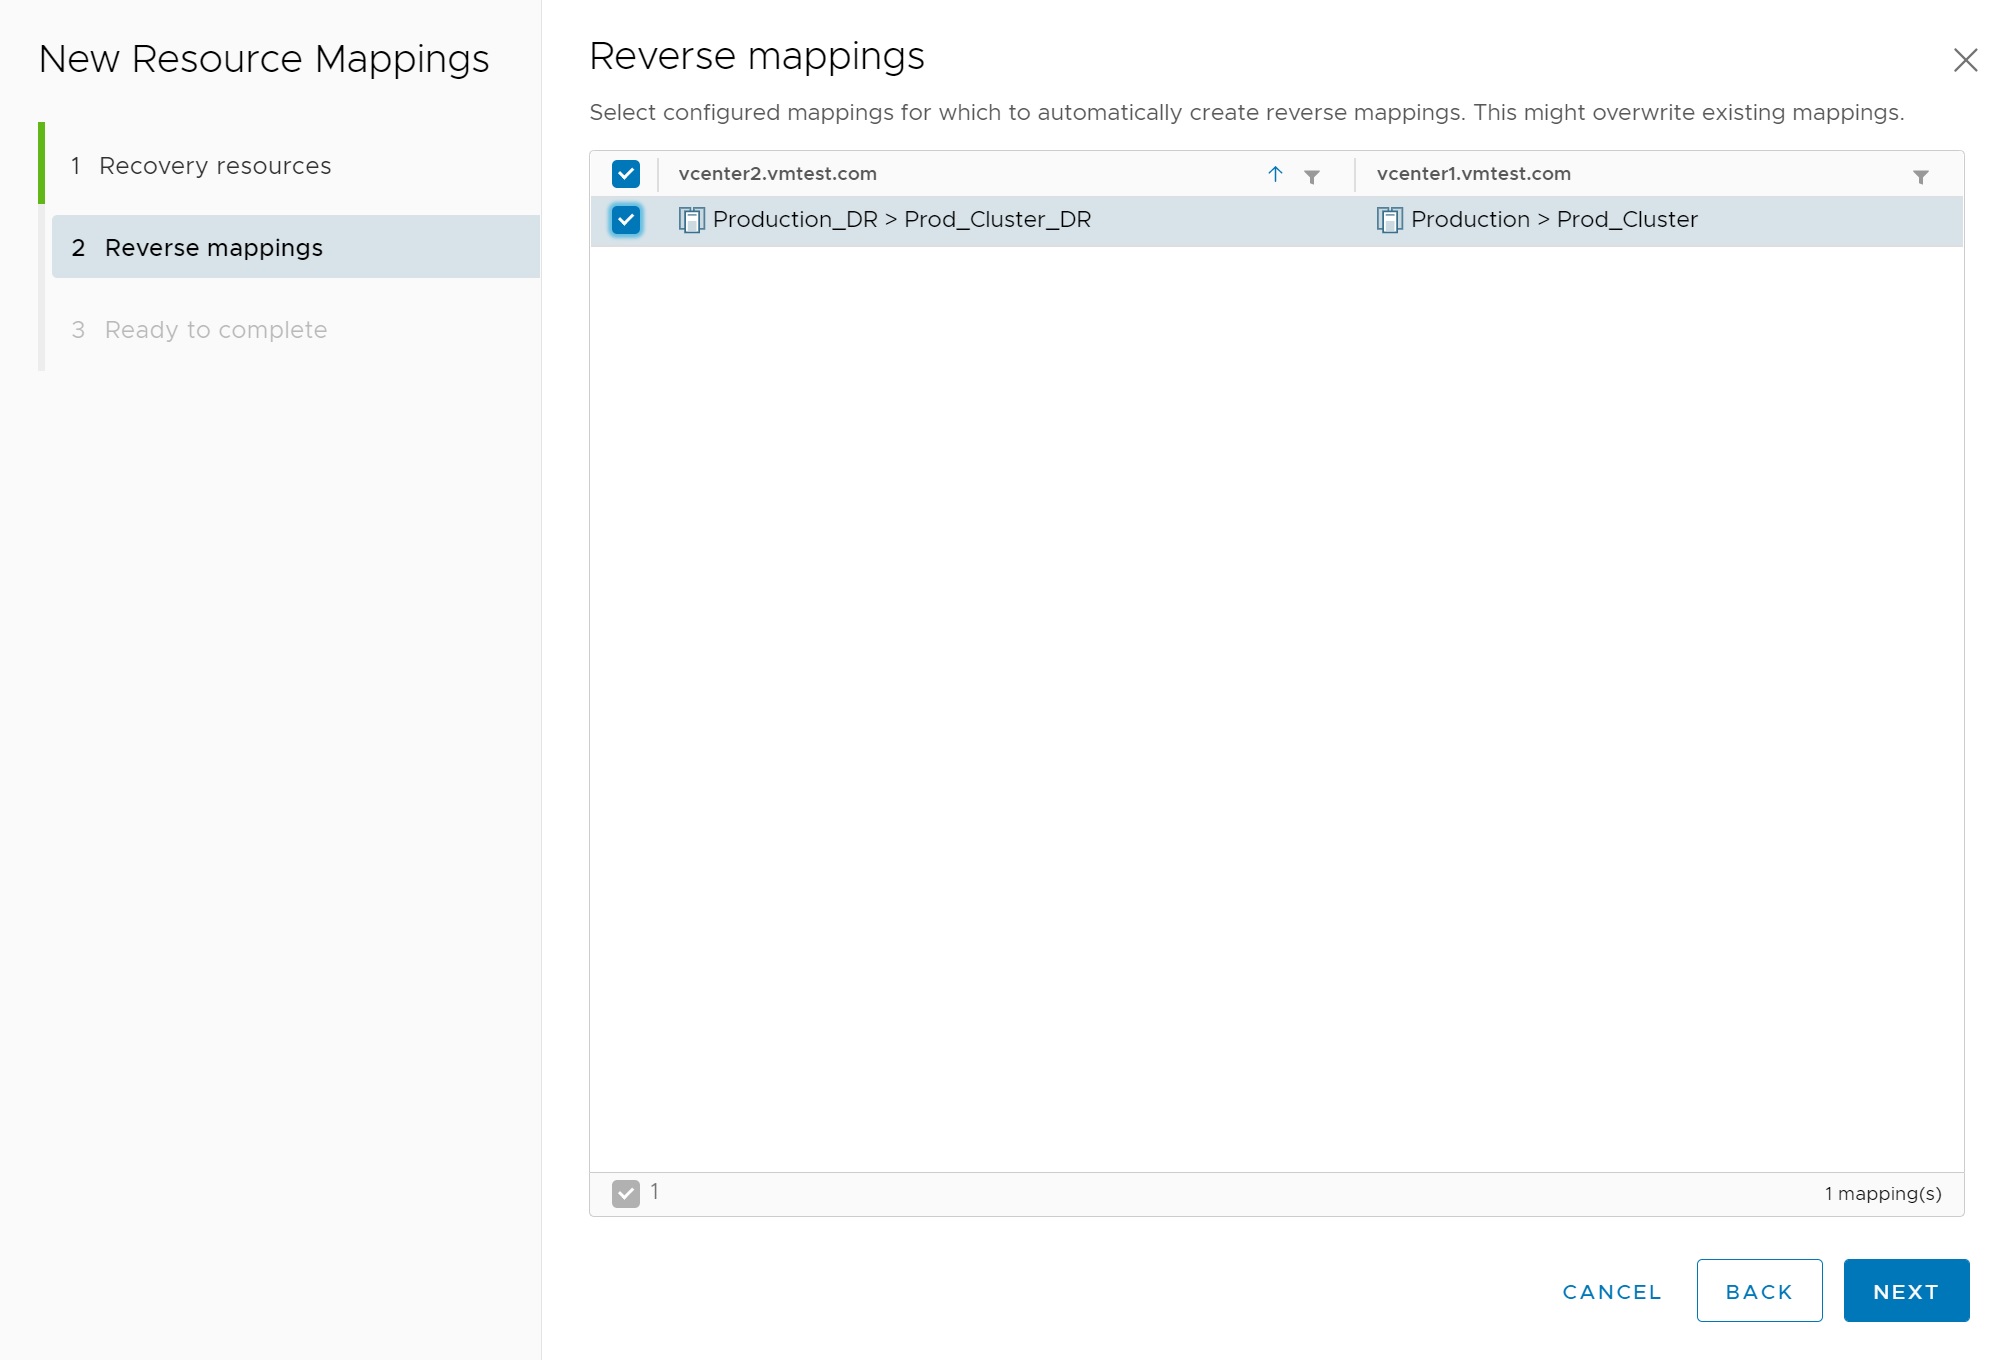The height and width of the screenshot is (1360, 2010).
Task: Click step 3 Ready to complete
Action: tap(215, 330)
